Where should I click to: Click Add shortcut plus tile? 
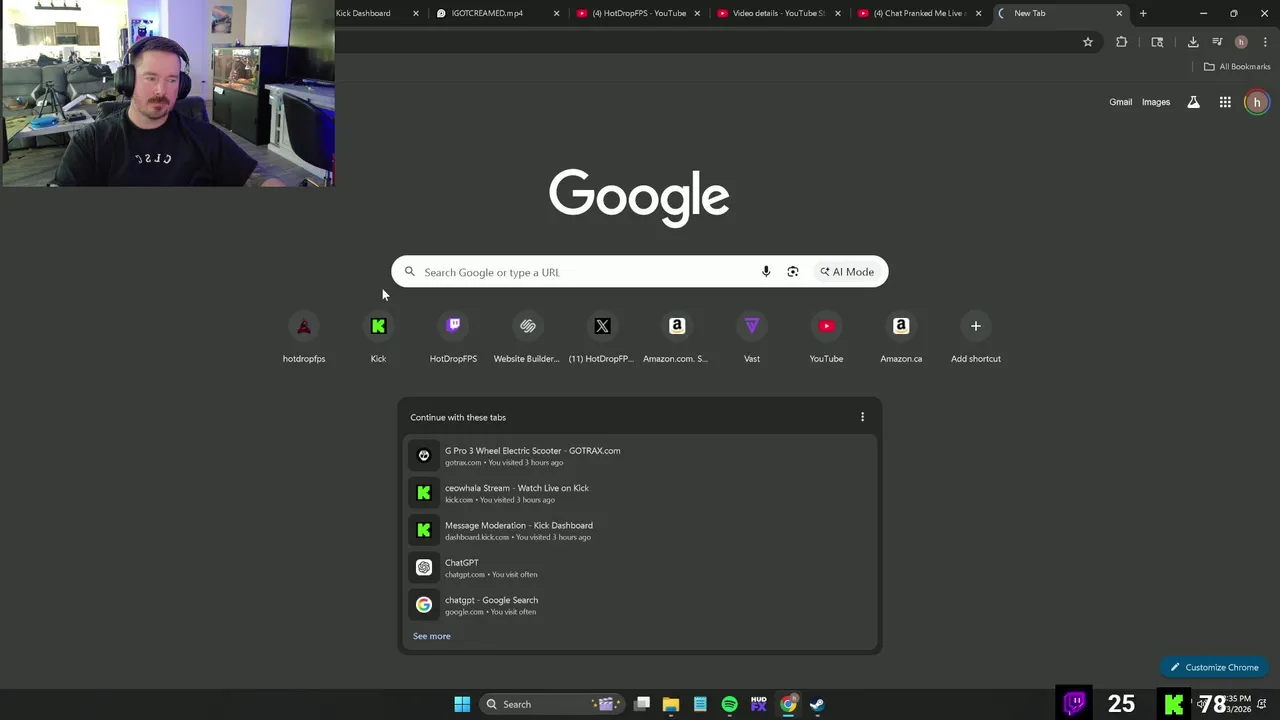976,338
